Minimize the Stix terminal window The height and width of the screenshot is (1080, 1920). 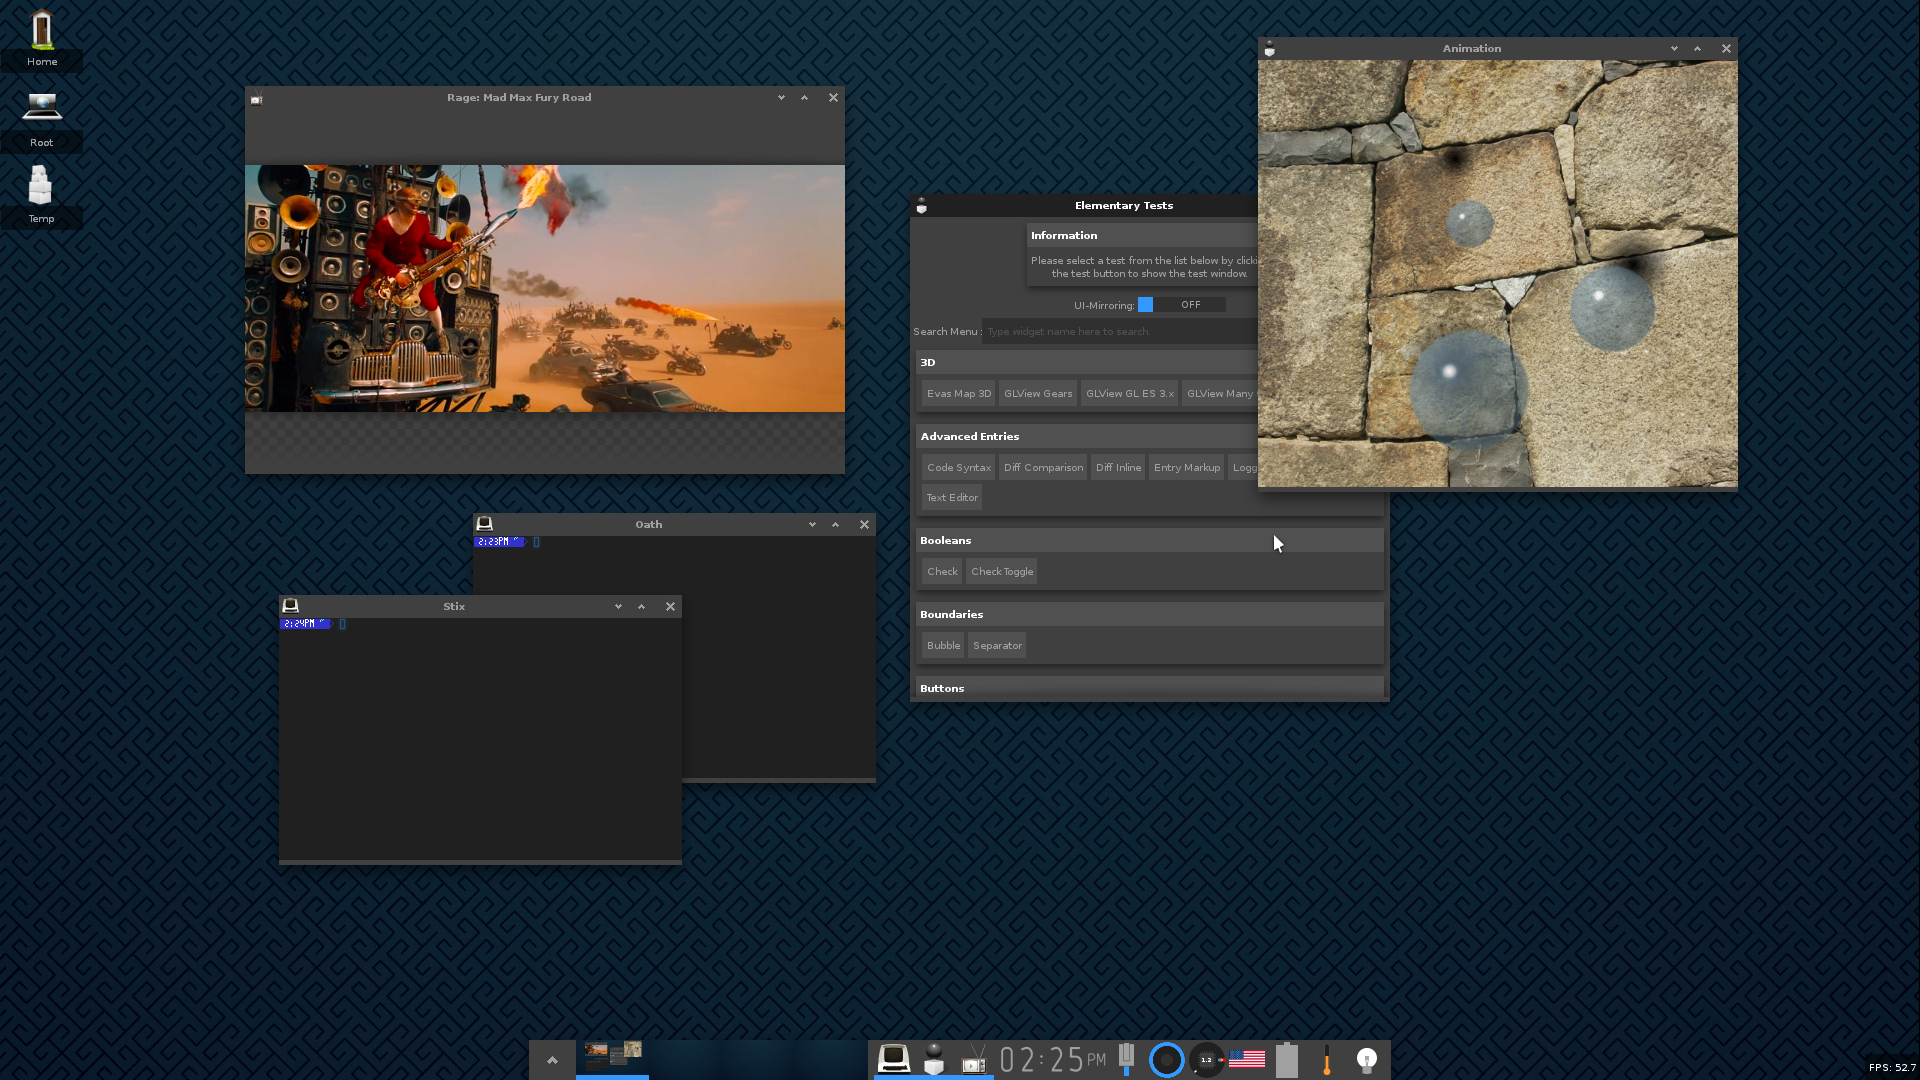click(x=618, y=607)
